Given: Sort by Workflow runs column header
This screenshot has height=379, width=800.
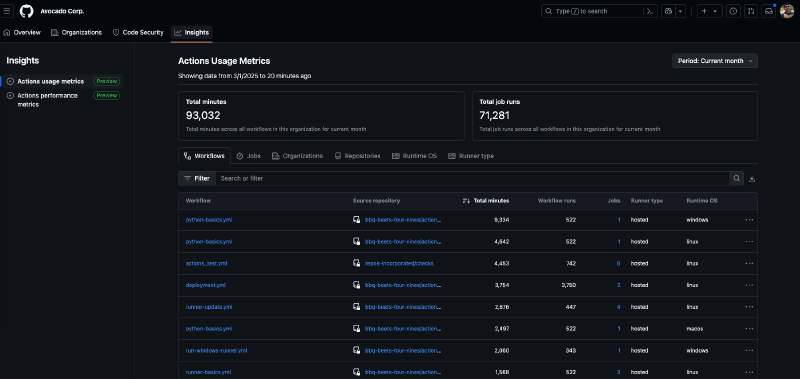Looking at the screenshot, I should pos(557,200).
